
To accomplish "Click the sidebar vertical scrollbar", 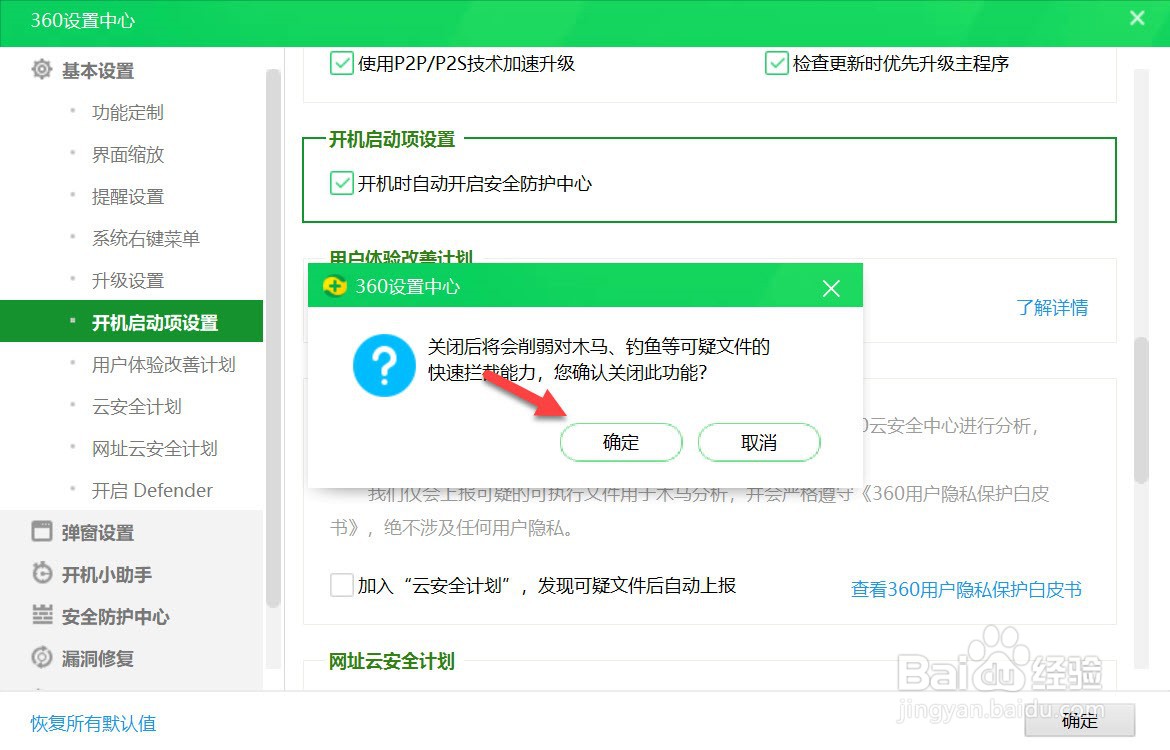I will pos(273,340).
